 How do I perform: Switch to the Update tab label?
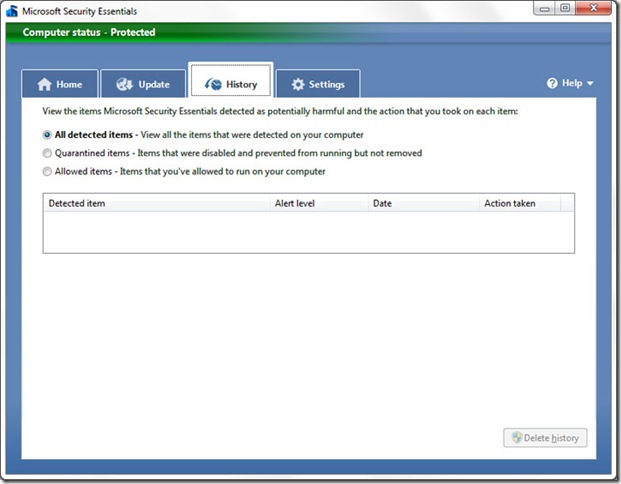(x=154, y=85)
